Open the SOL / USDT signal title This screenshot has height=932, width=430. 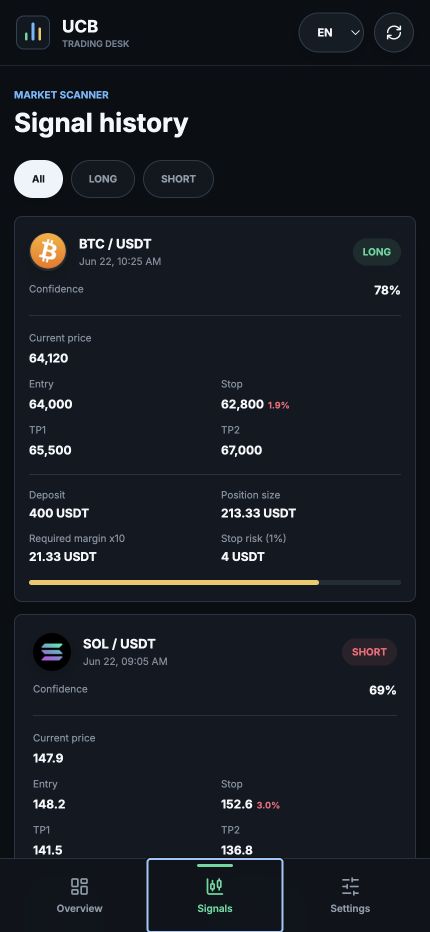pyautogui.click(x=119, y=644)
